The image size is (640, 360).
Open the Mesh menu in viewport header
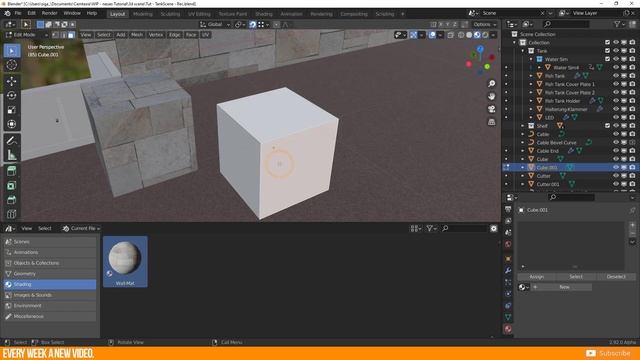(x=137, y=35)
